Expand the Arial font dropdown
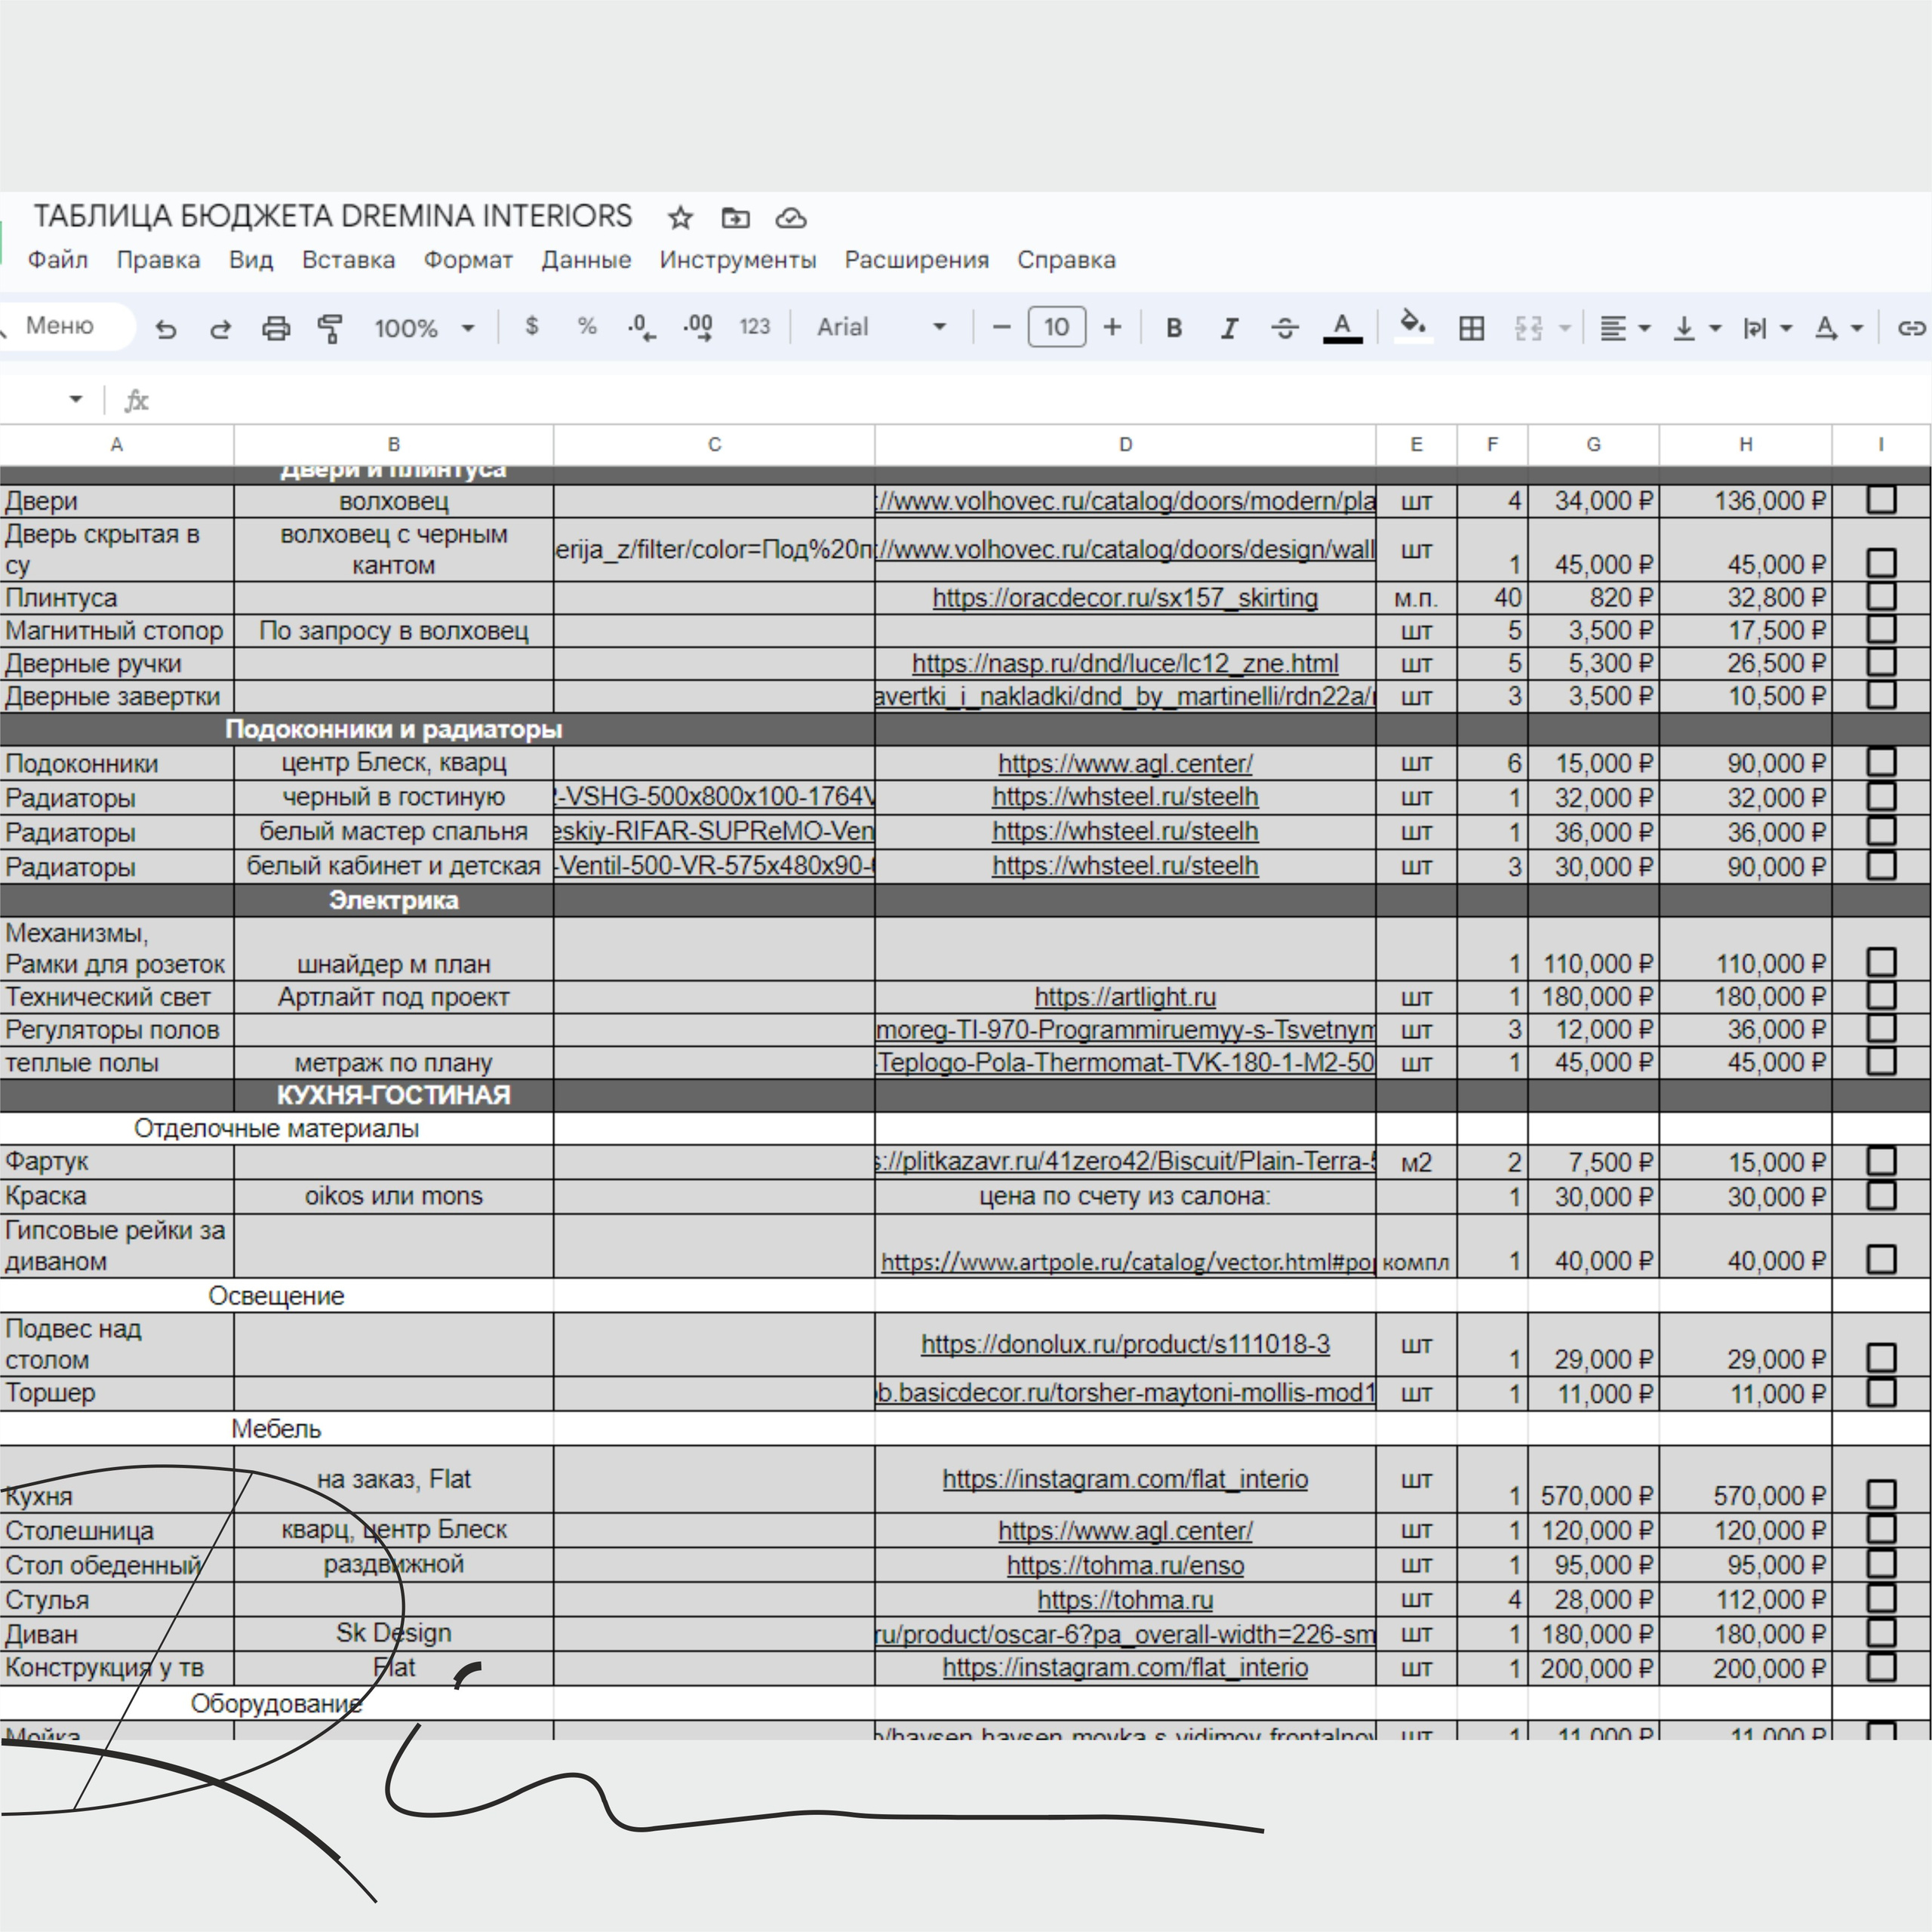Image resolution: width=1932 pixels, height=1932 pixels. pos(881,328)
